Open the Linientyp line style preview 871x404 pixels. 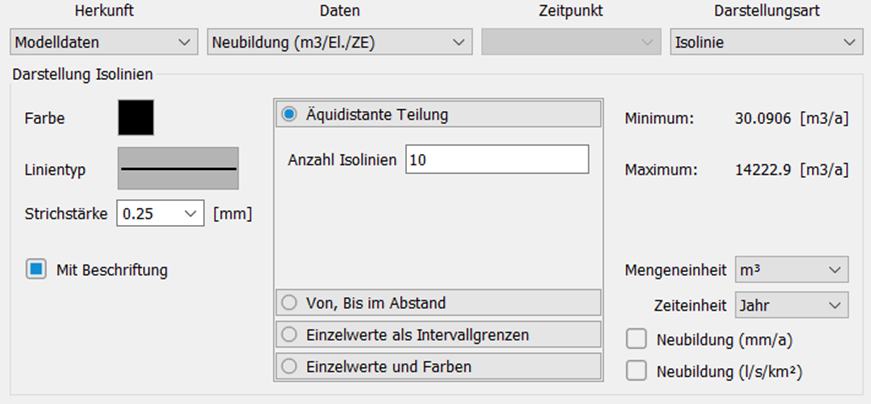pos(178,168)
